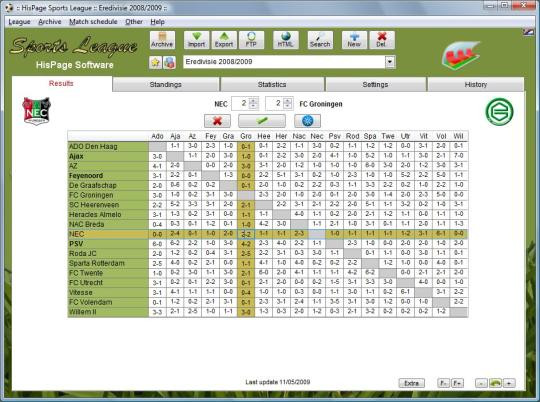The height and width of the screenshot is (402, 540).
Task: Click the star favorites icon
Action: coord(155,62)
